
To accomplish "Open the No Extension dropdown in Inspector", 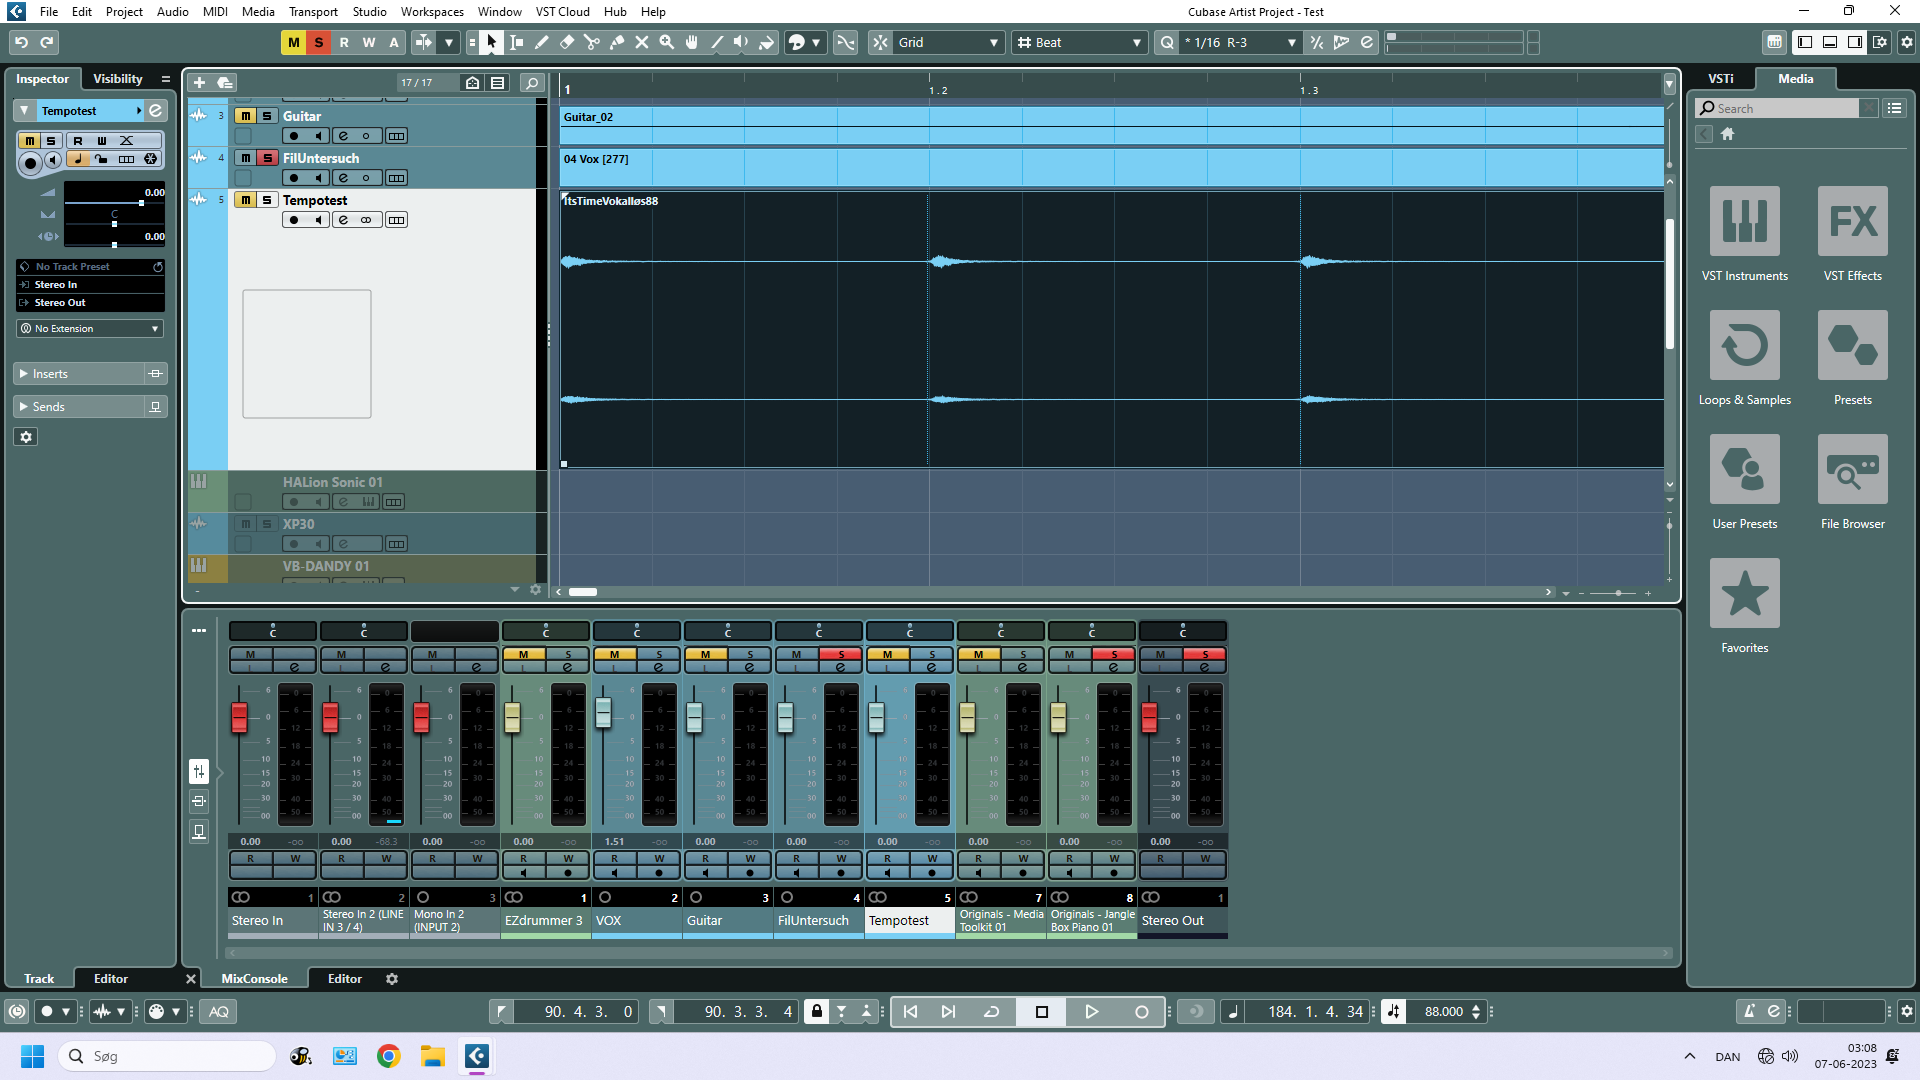I will (x=90, y=328).
